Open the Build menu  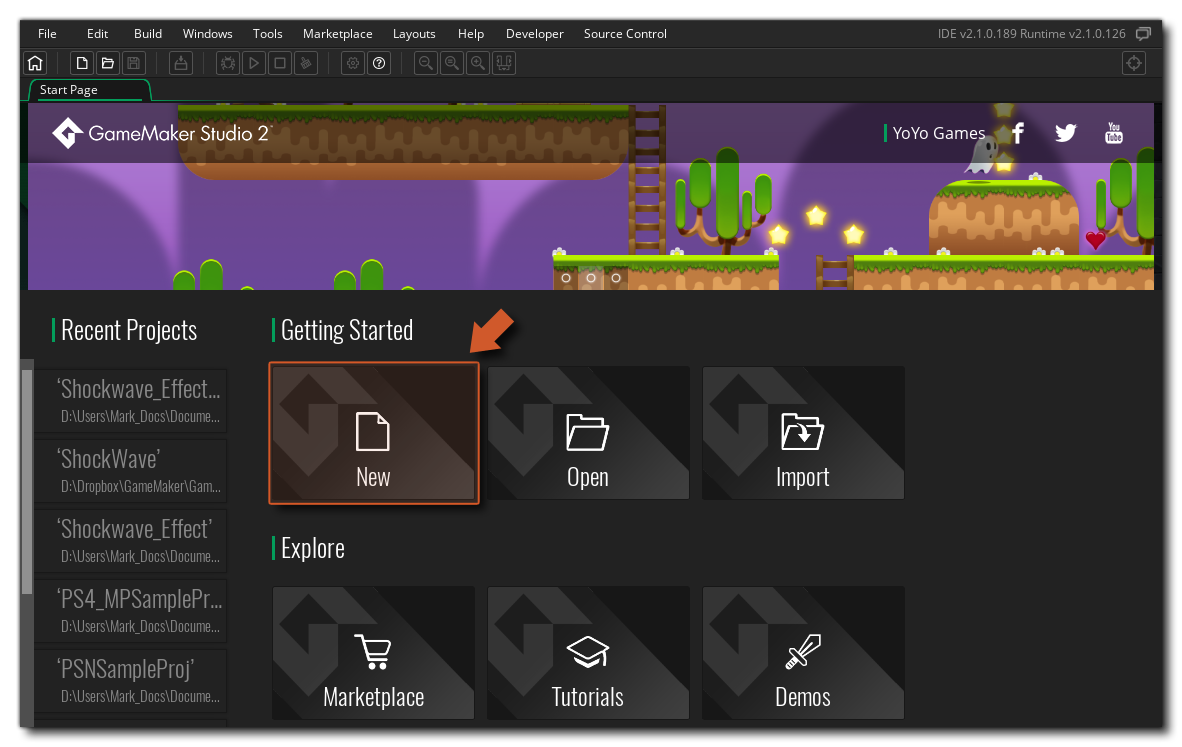coord(148,34)
